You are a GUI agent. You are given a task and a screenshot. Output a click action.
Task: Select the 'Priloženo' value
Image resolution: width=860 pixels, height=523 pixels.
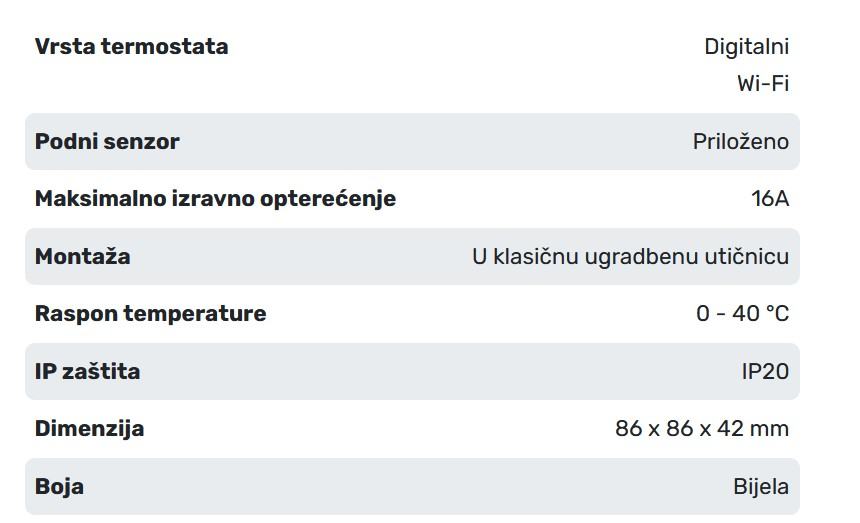(740, 142)
